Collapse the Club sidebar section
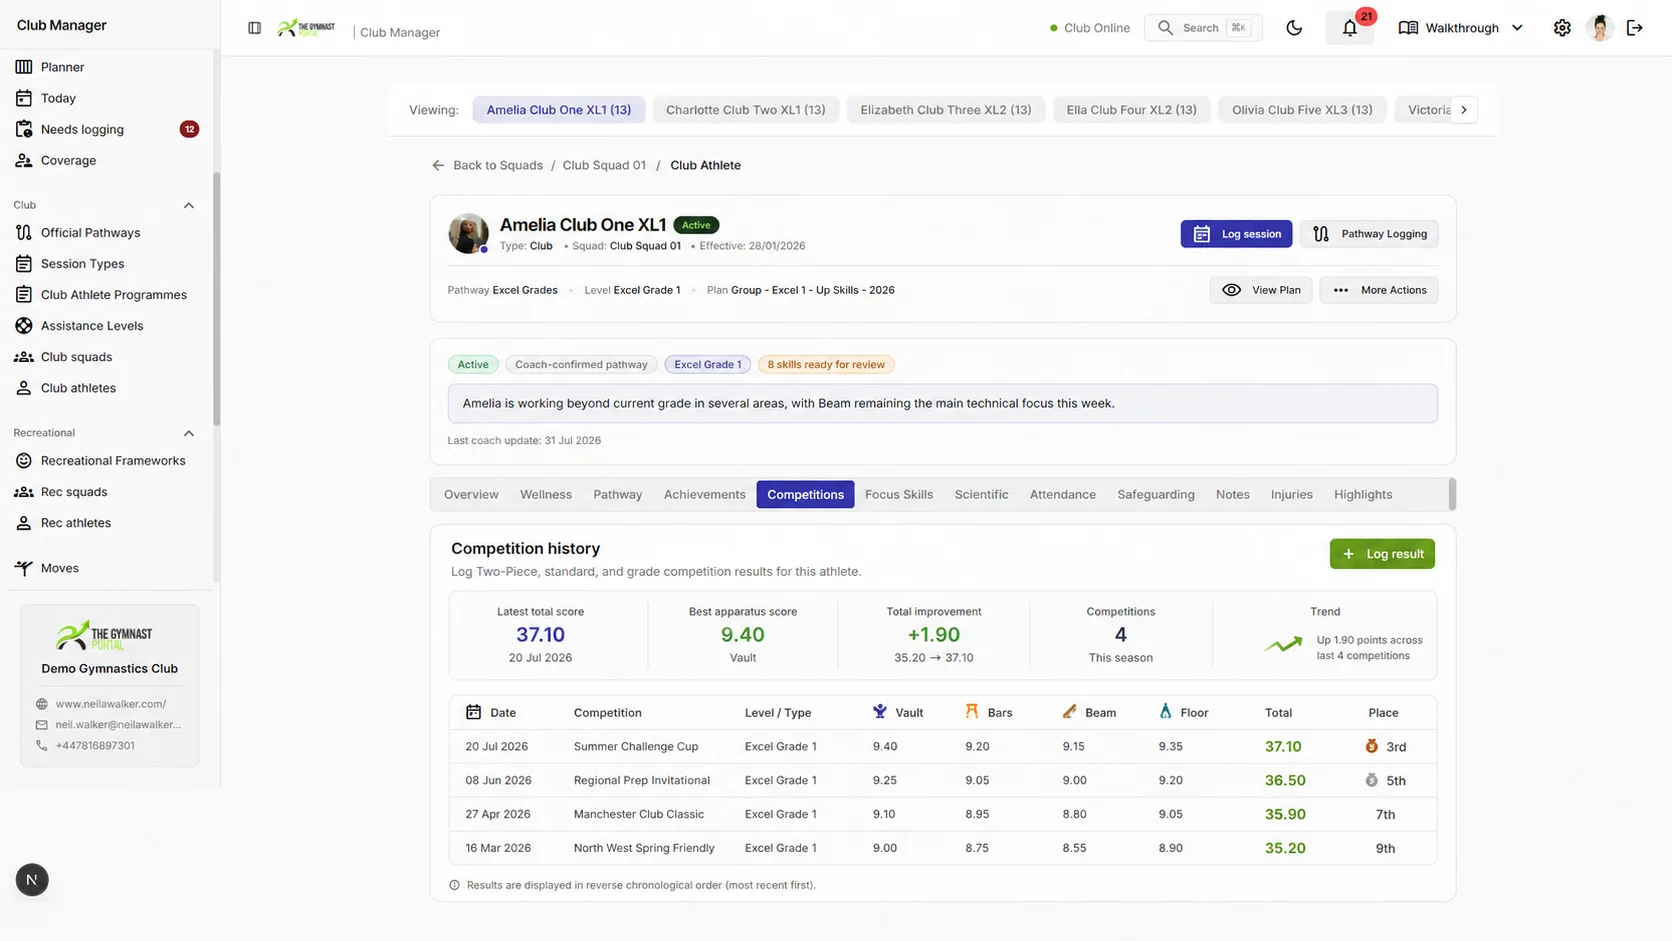This screenshot has width=1672, height=941. 188,205
